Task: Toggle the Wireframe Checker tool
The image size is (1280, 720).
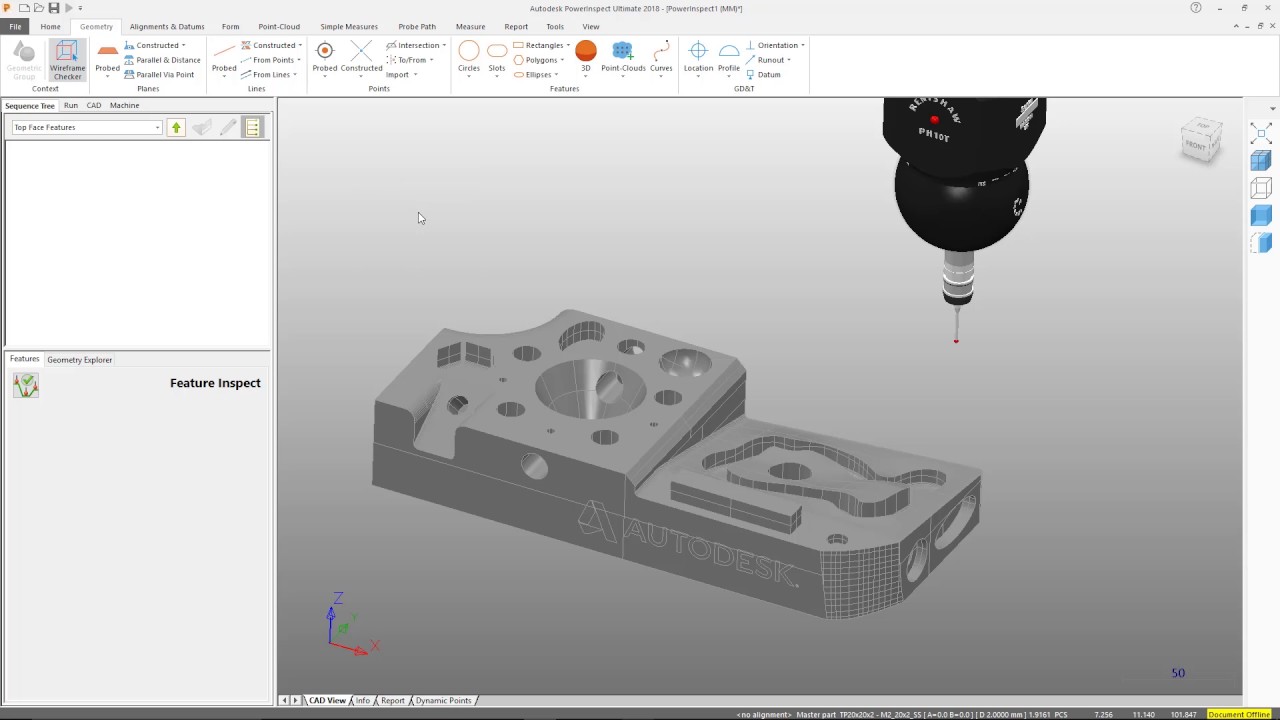Action: point(67,60)
